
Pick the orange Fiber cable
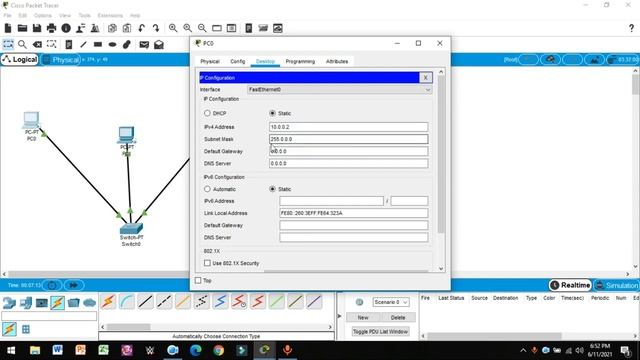[183, 302]
